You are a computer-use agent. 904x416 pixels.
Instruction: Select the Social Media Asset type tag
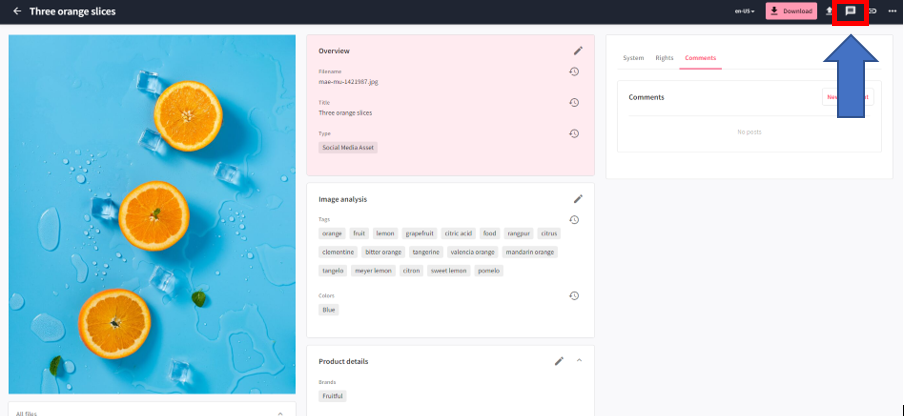point(348,147)
